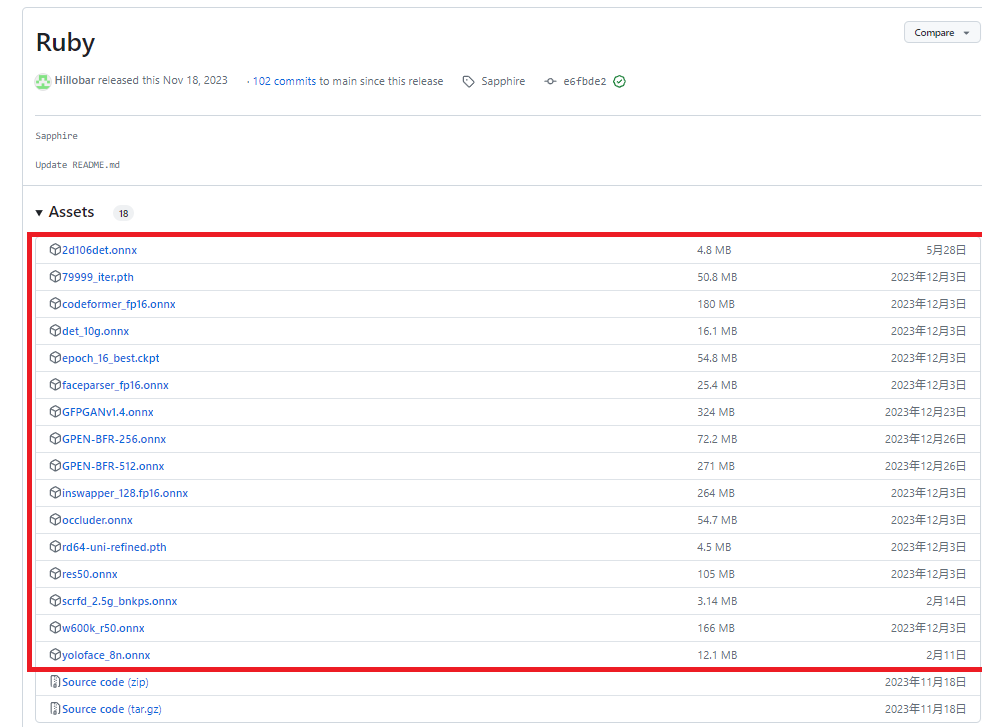Click the Ruby release title

tap(65, 43)
